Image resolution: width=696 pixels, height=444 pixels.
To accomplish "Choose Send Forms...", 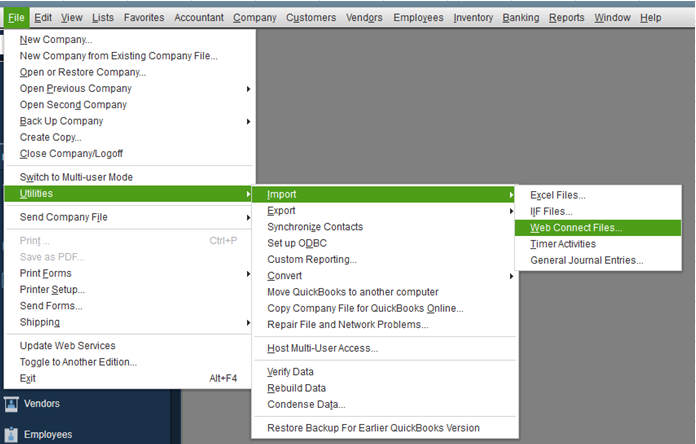I will click(130, 306).
